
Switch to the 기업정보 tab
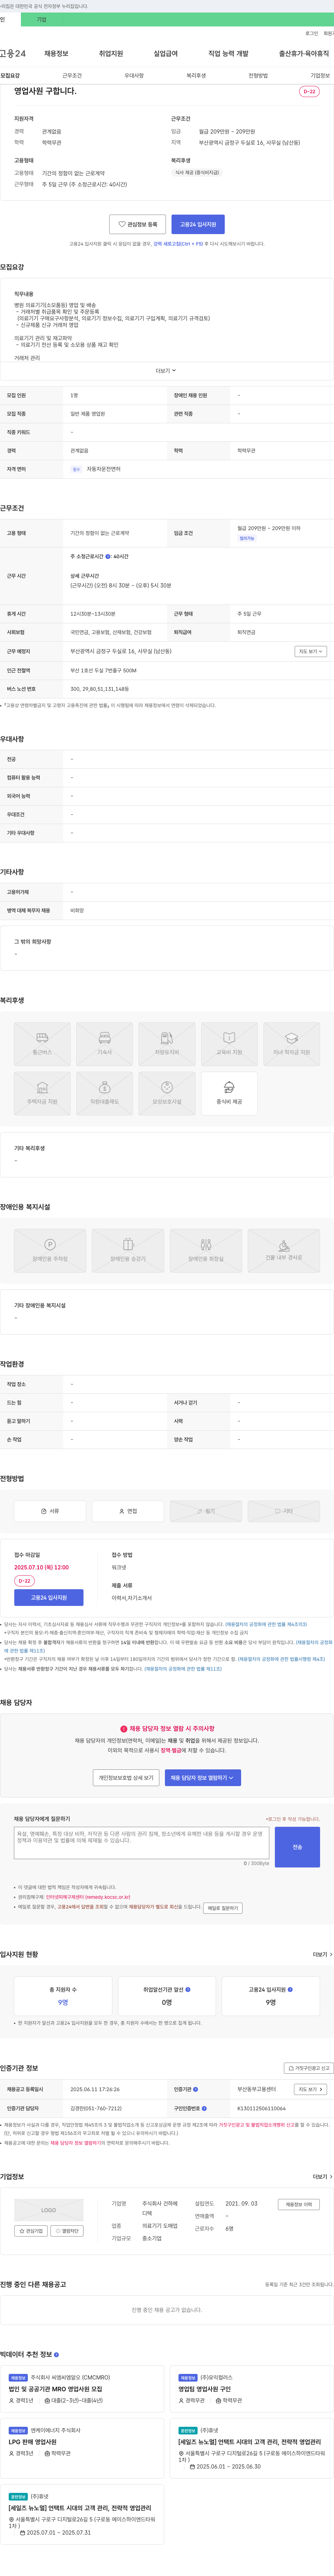(320, 76)
